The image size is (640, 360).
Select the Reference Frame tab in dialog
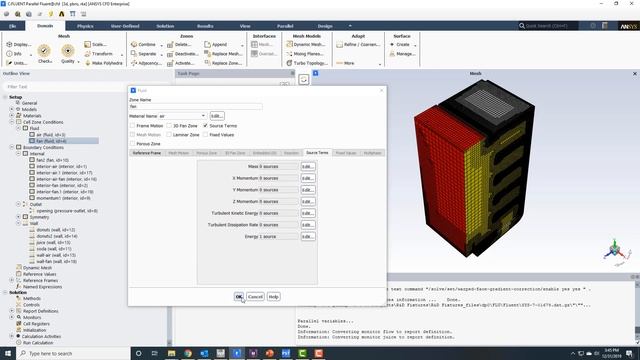click(x=147, y=153)
